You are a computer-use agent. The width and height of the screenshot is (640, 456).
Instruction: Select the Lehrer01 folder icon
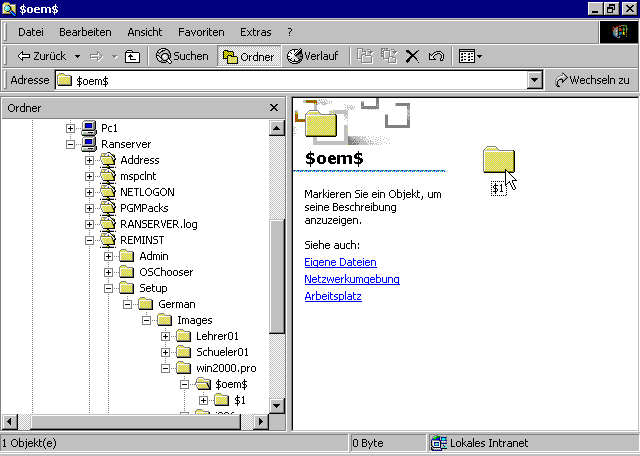(184, 336)
